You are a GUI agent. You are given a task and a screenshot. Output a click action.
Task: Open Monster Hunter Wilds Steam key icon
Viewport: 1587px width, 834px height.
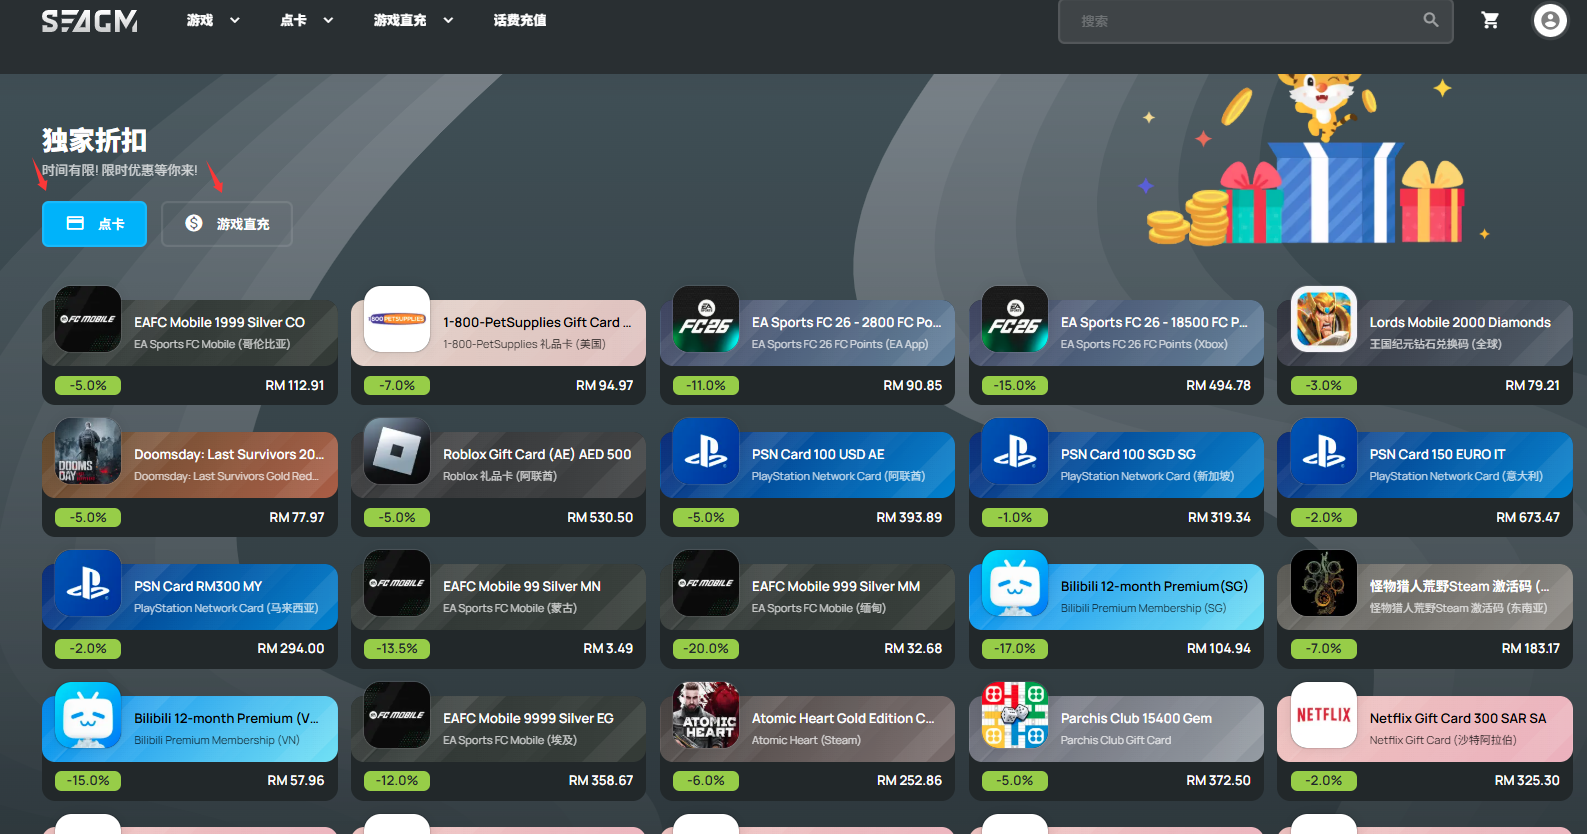point(1324,583)
